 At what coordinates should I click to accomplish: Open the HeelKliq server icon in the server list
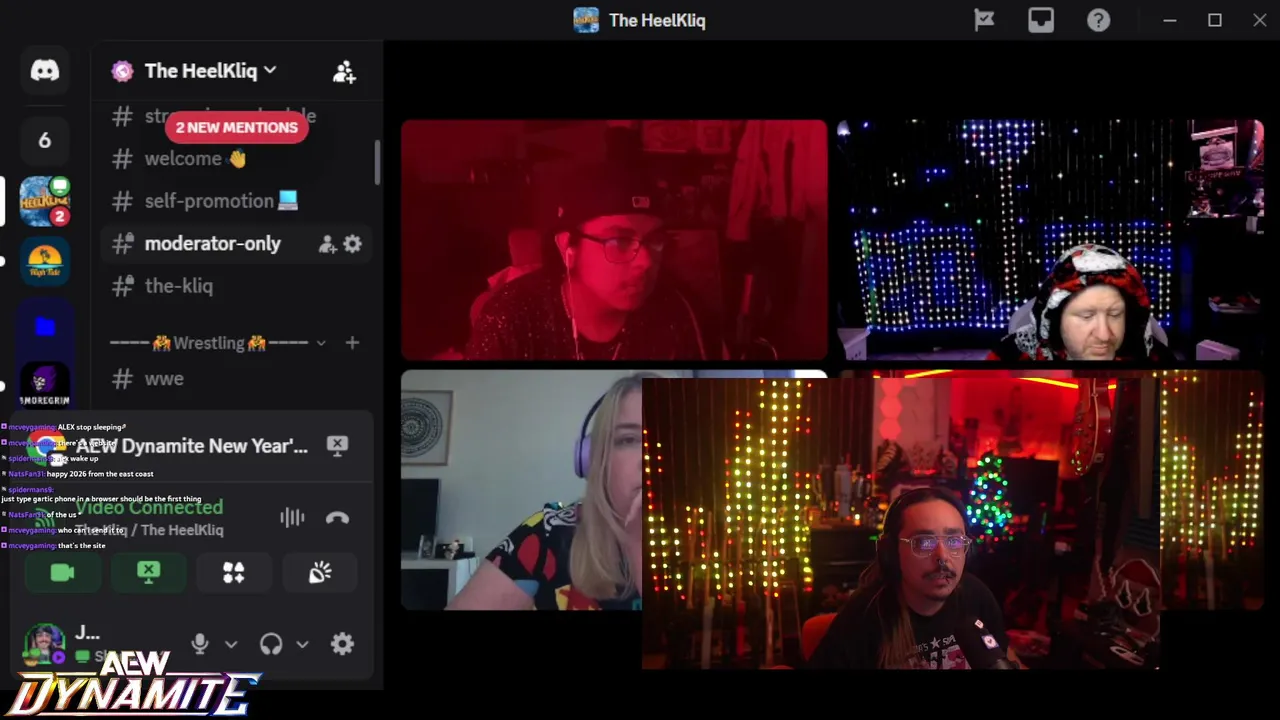tap(44, 201)
